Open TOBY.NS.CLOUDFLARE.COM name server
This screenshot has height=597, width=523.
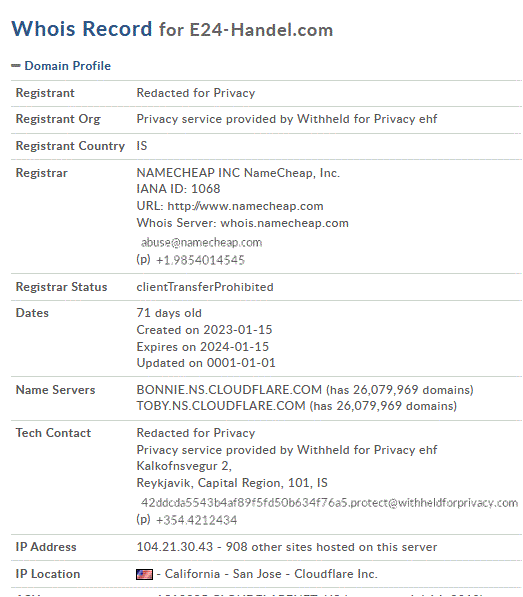[x=221, y=406]
